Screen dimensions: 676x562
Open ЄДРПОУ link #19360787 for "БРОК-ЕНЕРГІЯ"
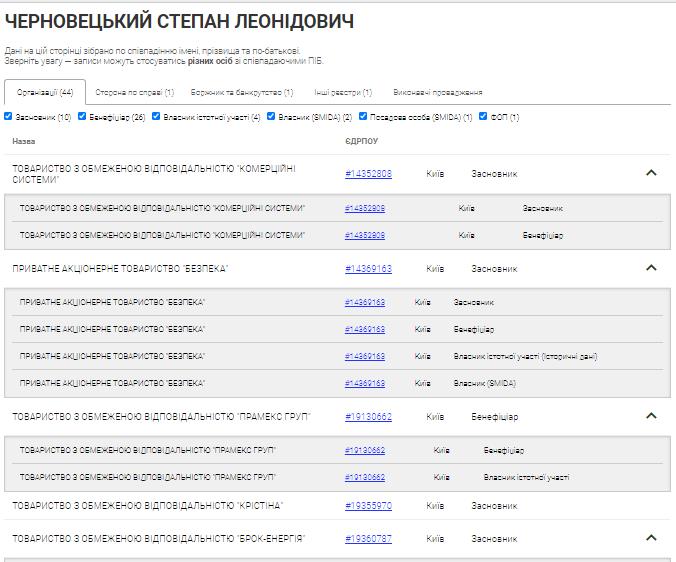(368, 538)
